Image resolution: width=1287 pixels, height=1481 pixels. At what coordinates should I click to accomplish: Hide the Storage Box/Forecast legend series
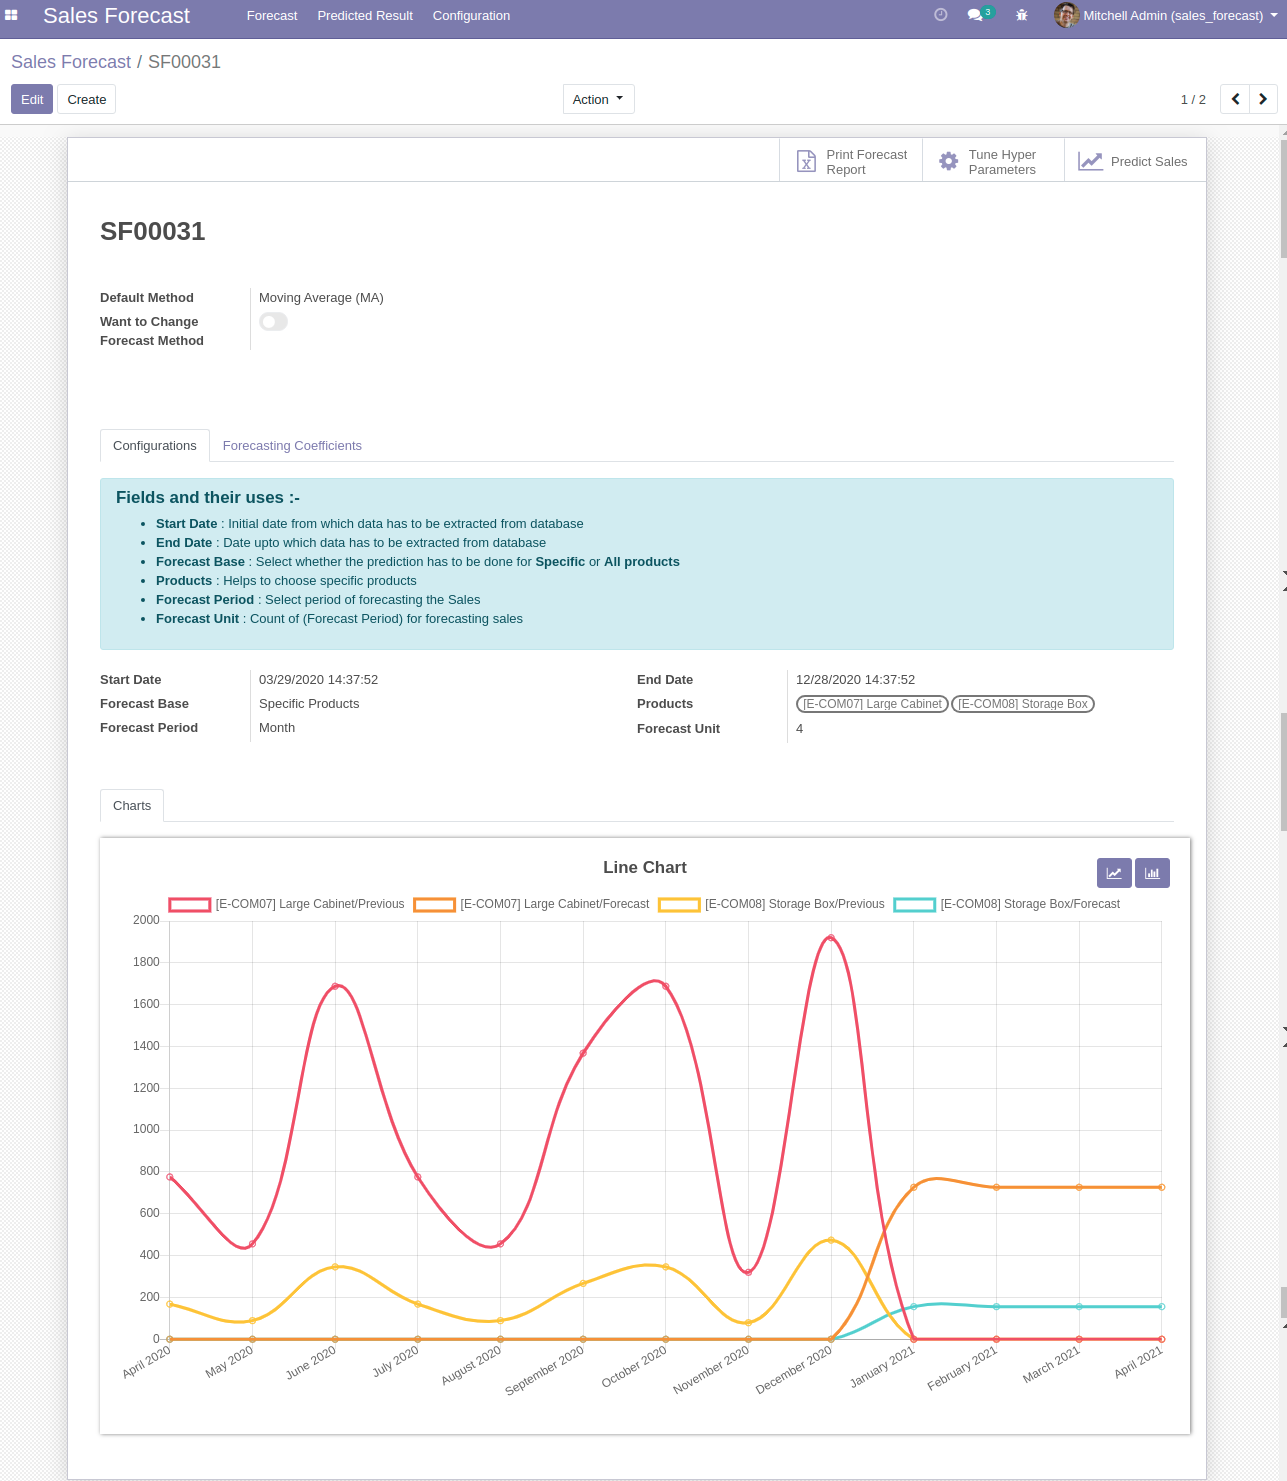coord(1029,904)
